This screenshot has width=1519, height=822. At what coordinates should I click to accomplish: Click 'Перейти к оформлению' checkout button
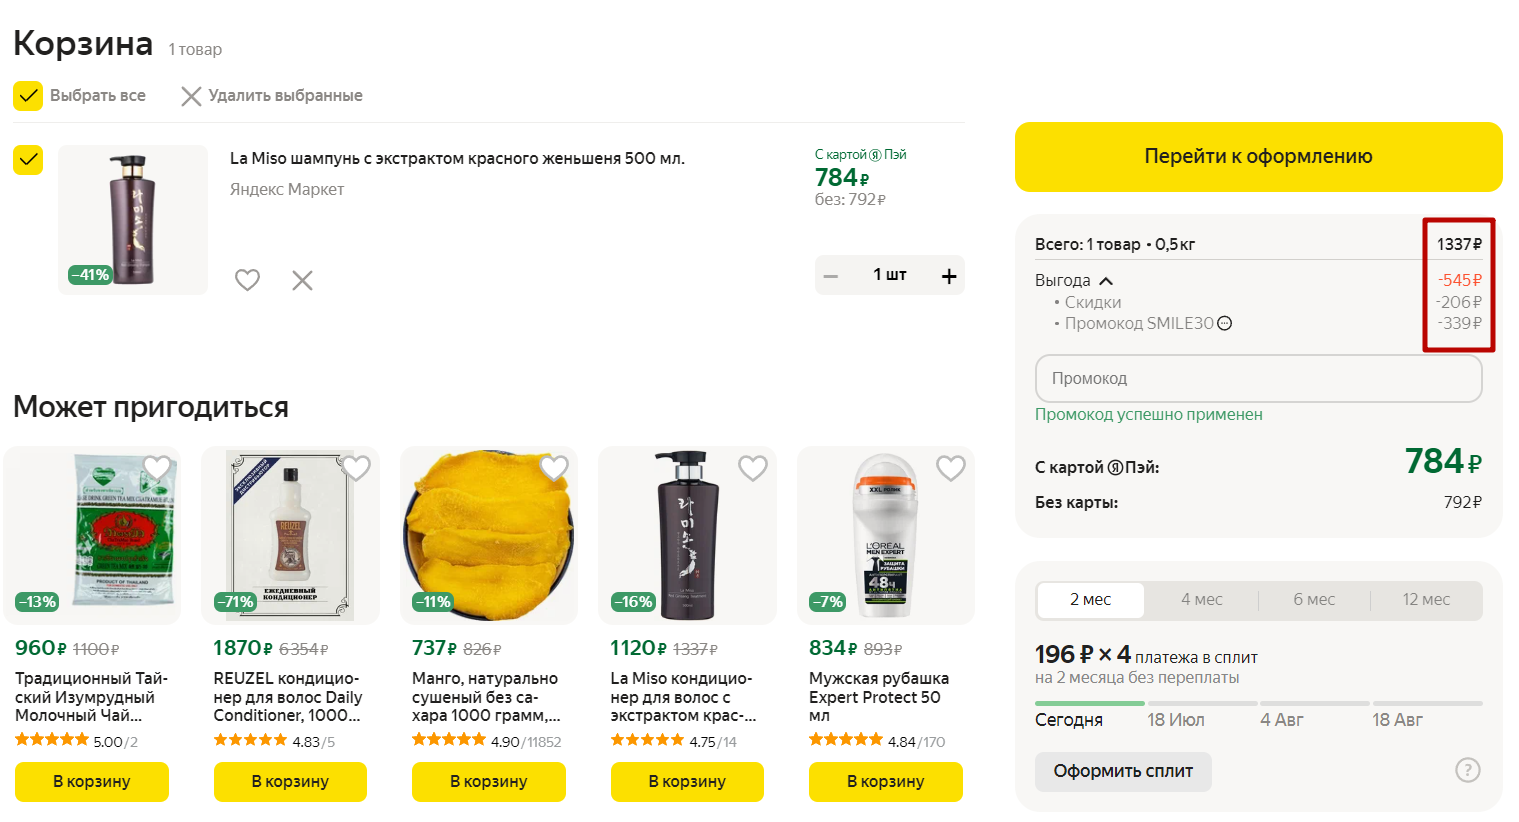pyautogui.click(x=1258, y=157)
